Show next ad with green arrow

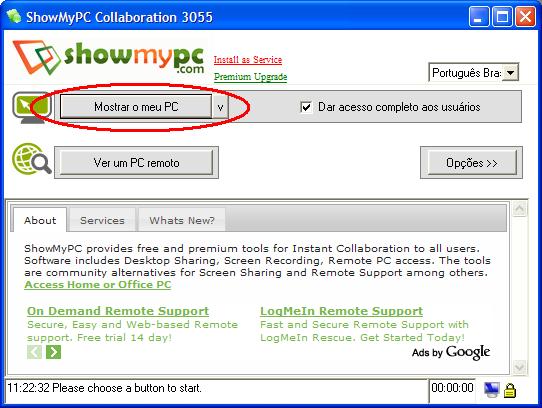click(54, 352)
